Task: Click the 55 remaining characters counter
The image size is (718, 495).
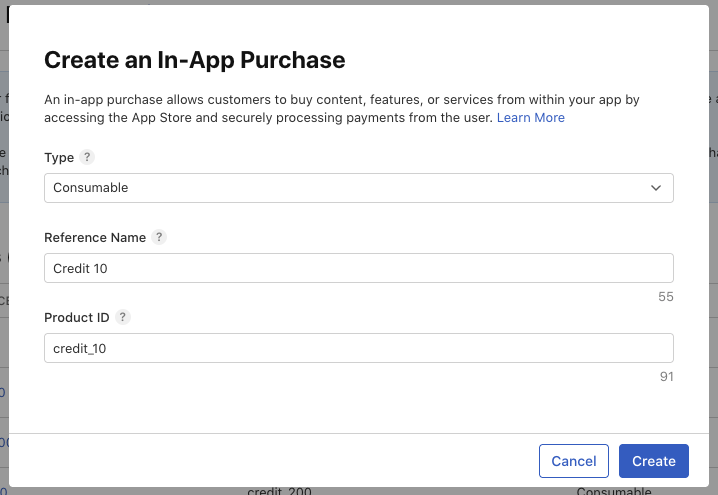Action: [x=666, y=297]
